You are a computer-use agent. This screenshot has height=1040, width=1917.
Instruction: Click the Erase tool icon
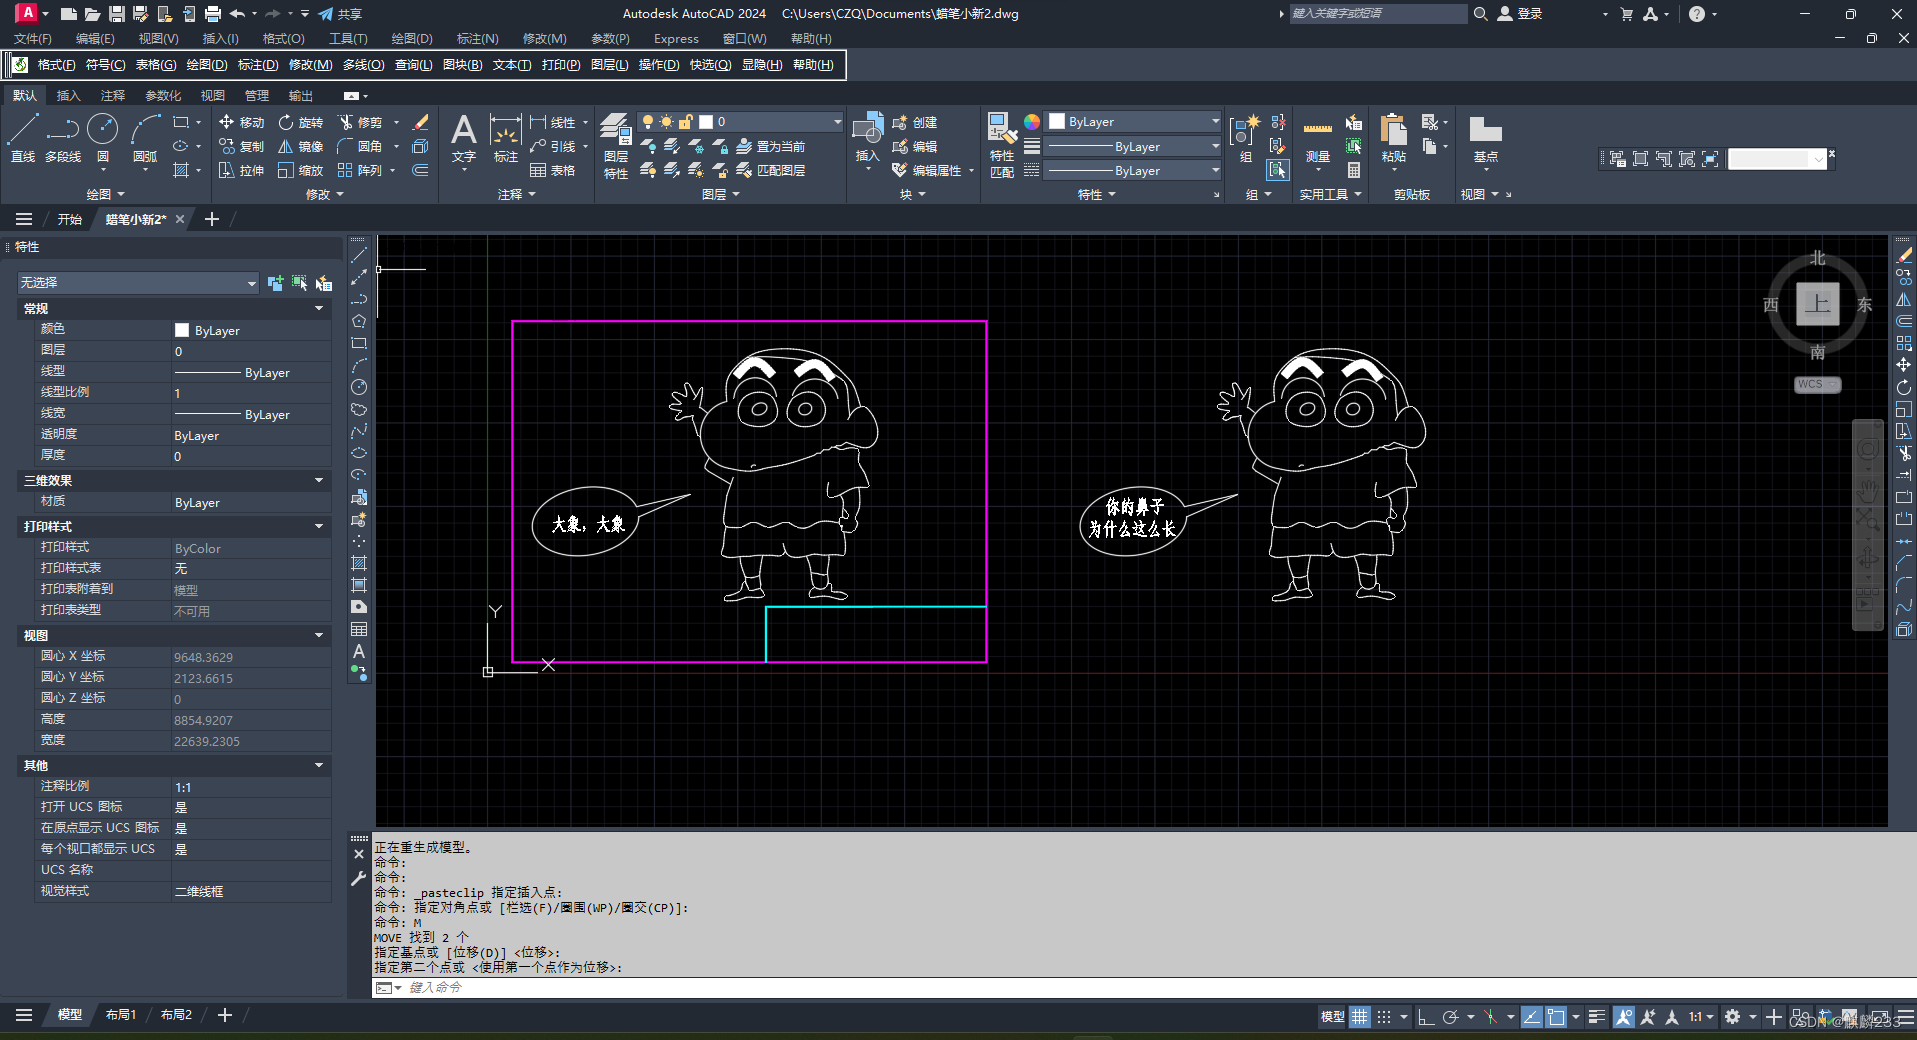[x=421, y=122]
